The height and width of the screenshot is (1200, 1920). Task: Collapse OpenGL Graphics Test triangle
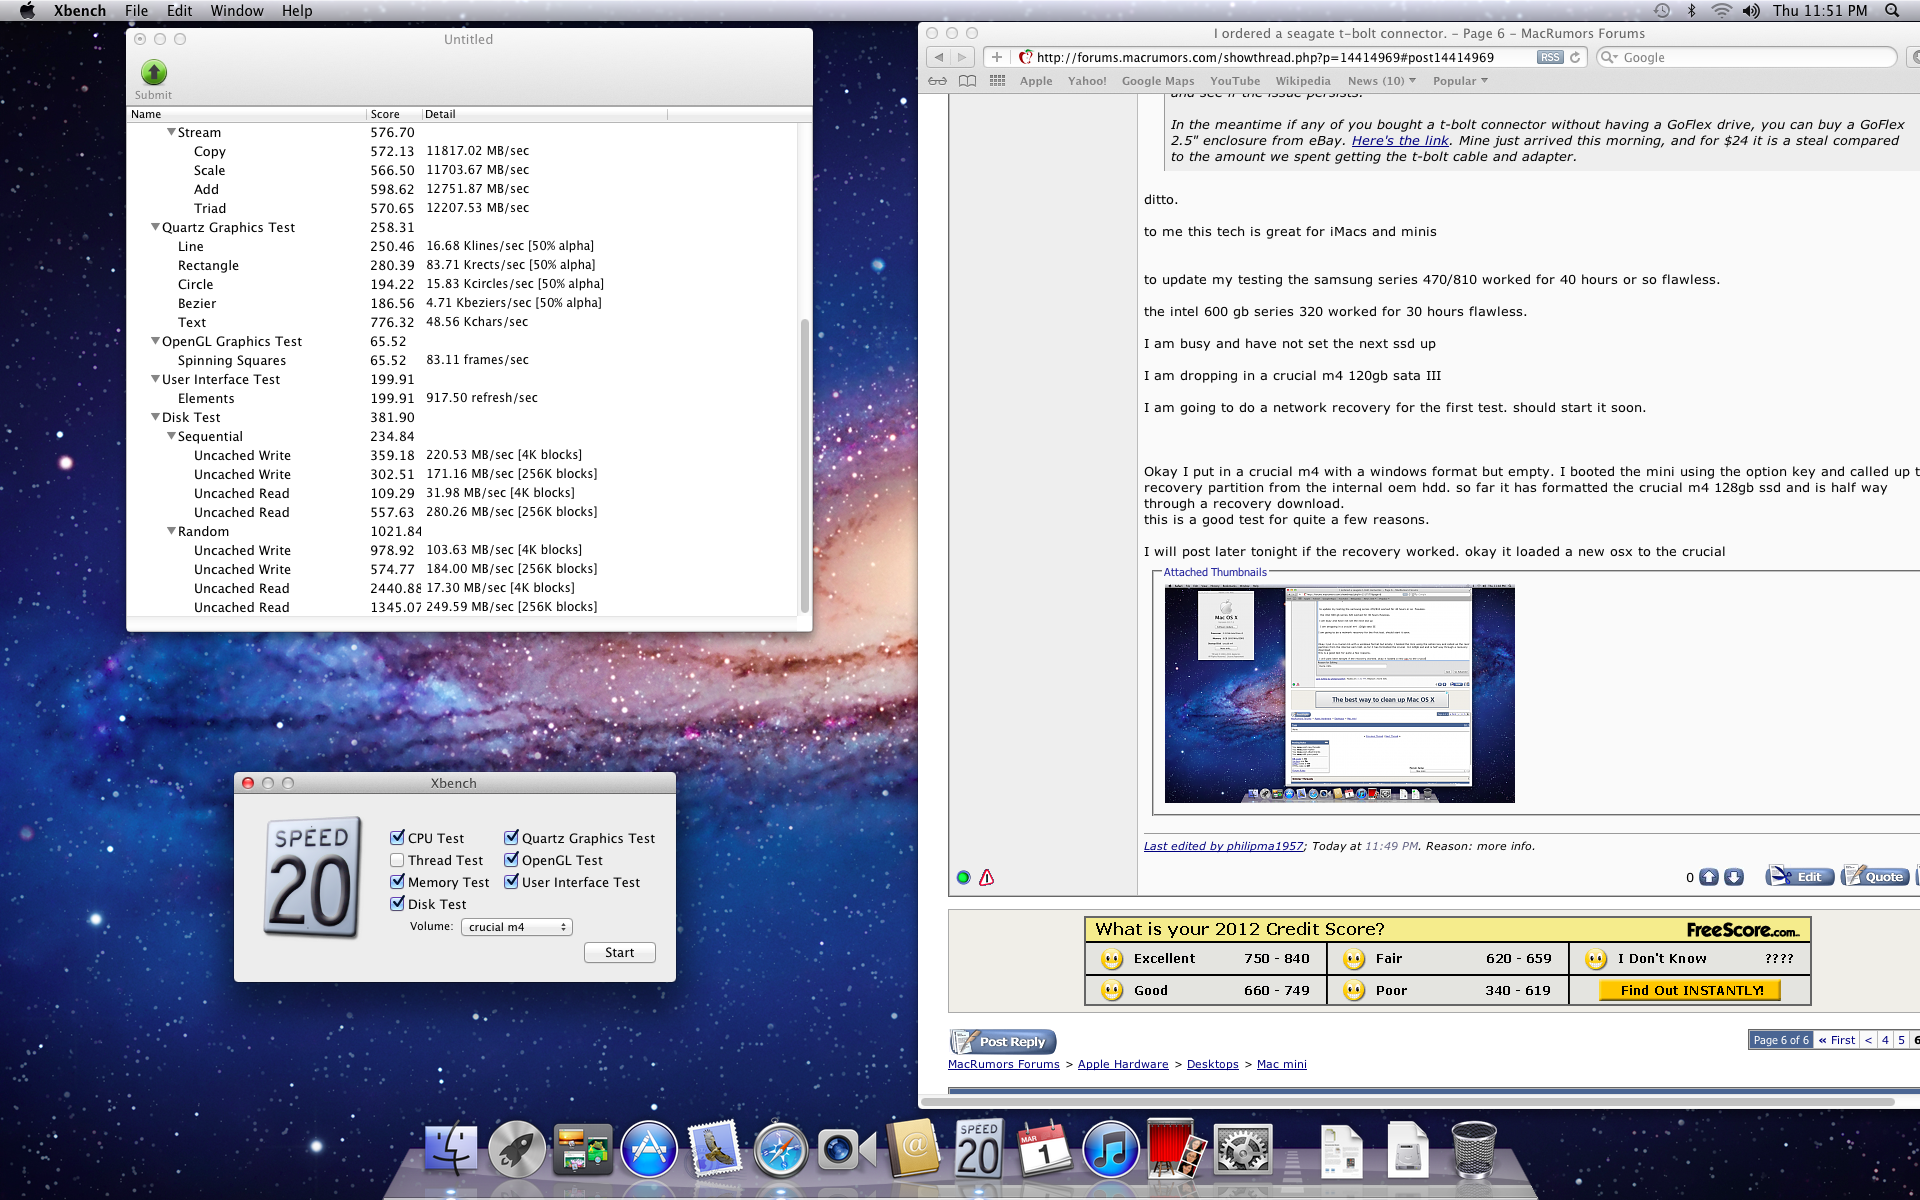click(155, 341)
